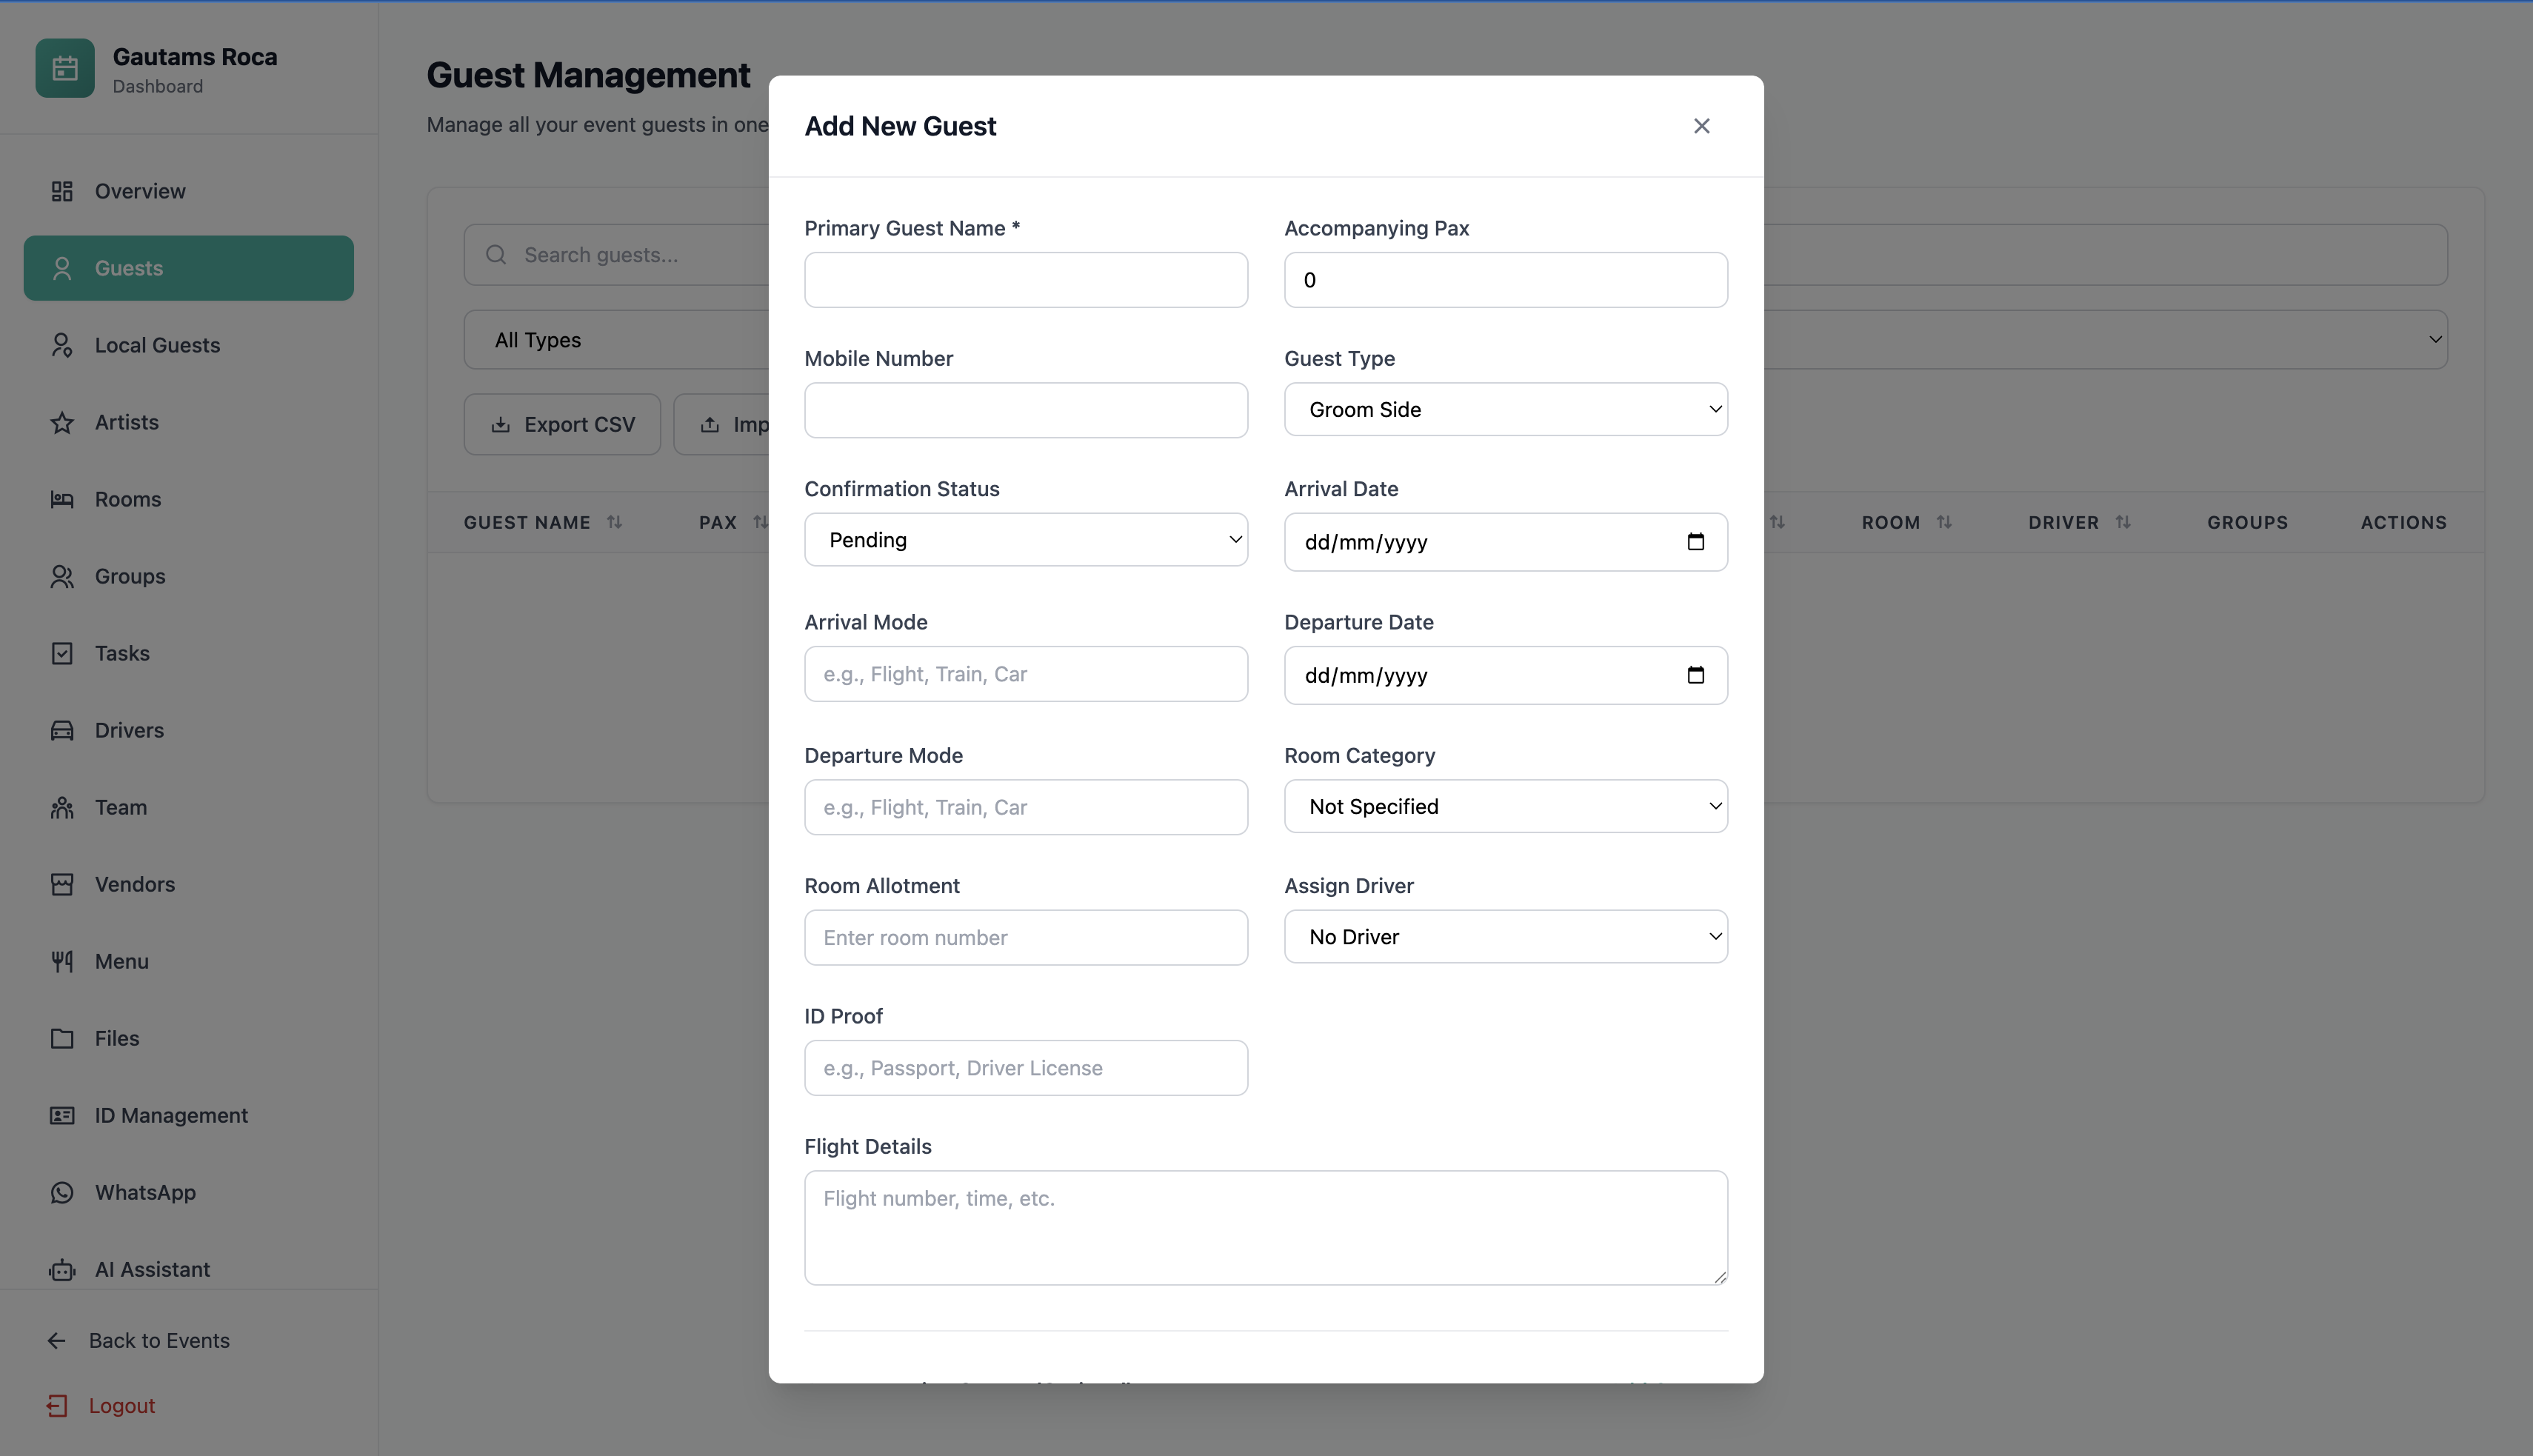The width and height of the screenshot is (2533, 1456).
Task: Expand the Confirmation Status dropdown
Action: tap(1025, 540)
